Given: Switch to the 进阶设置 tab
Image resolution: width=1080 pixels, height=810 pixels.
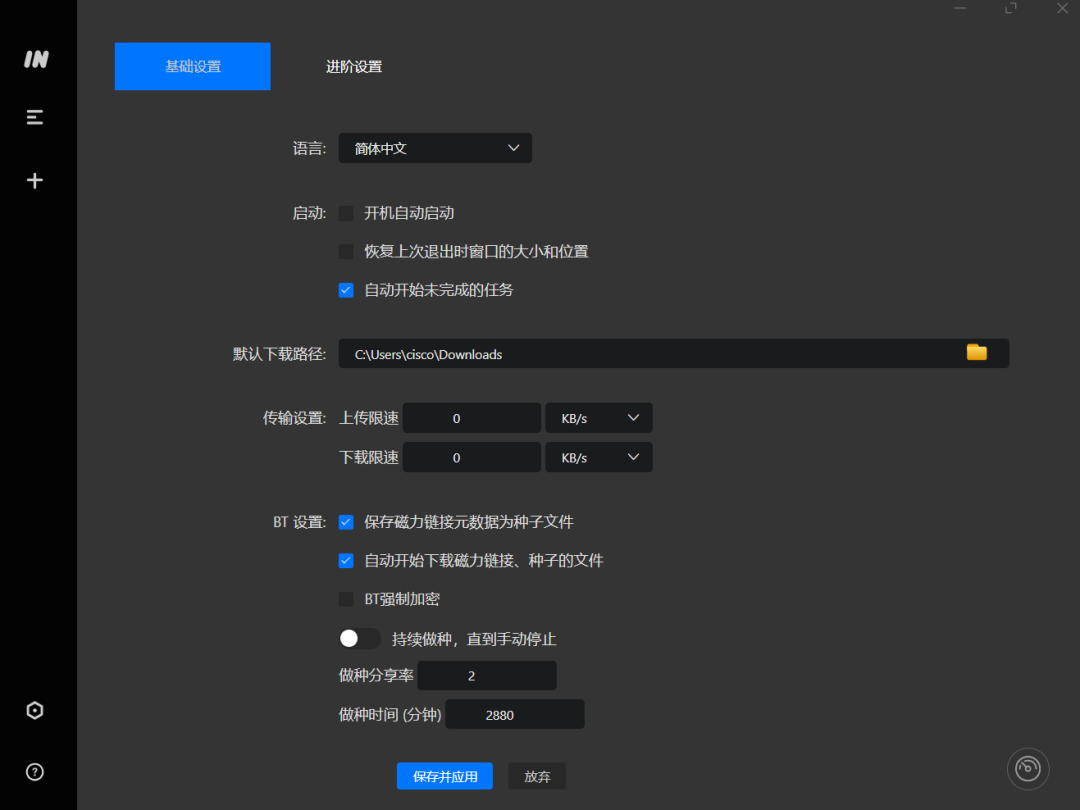Looking at the screenshot, I should pos(353,66).
